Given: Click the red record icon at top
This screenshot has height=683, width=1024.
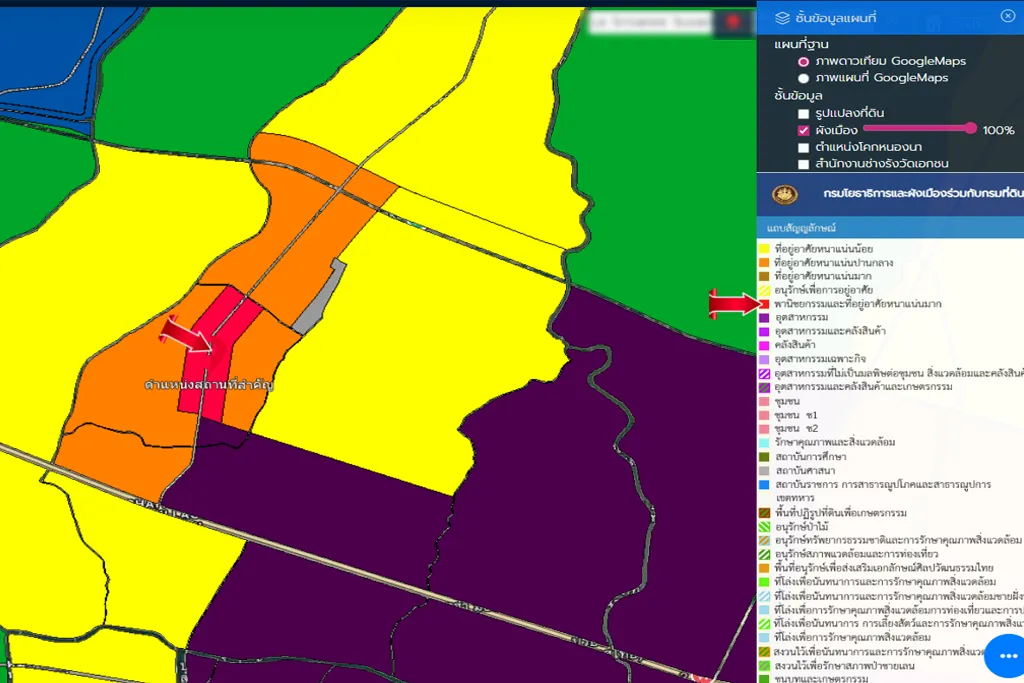Looking at the screenshot, I should click(733, 22).
